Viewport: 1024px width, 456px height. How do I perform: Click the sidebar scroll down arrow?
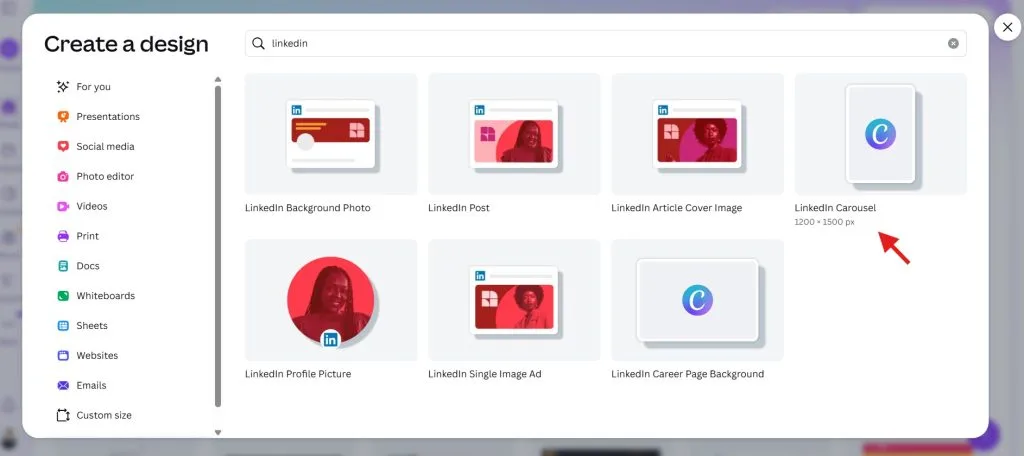tap(218, 432)
